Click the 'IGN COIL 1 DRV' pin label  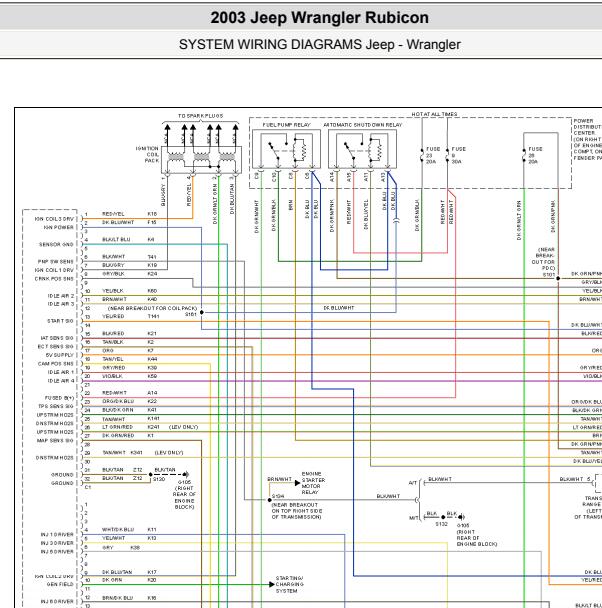[x=54, y=270]
